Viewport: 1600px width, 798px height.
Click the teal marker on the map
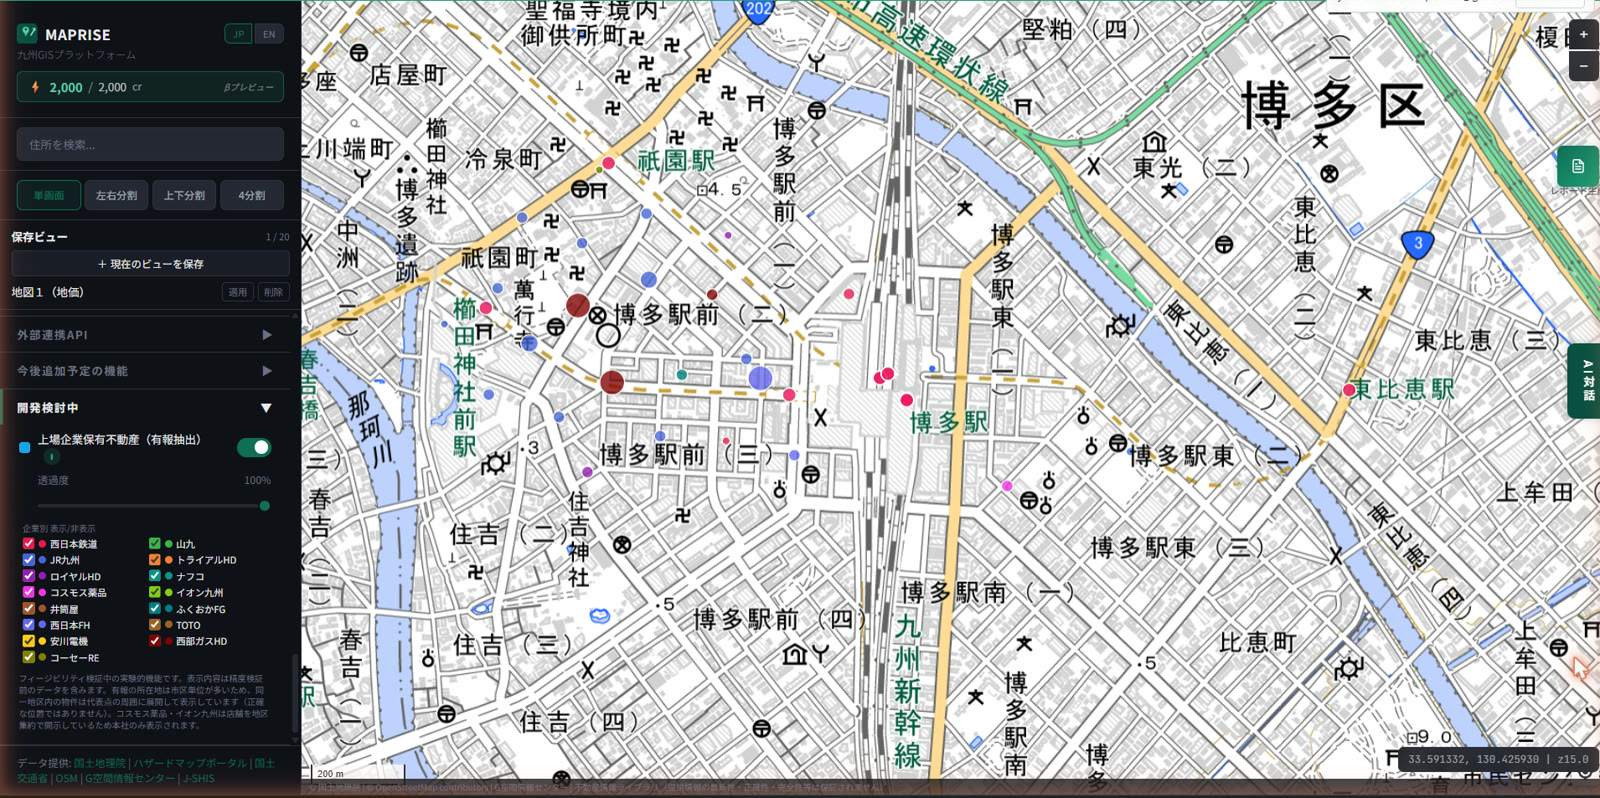pyautogui.click(x=682, y=375)
